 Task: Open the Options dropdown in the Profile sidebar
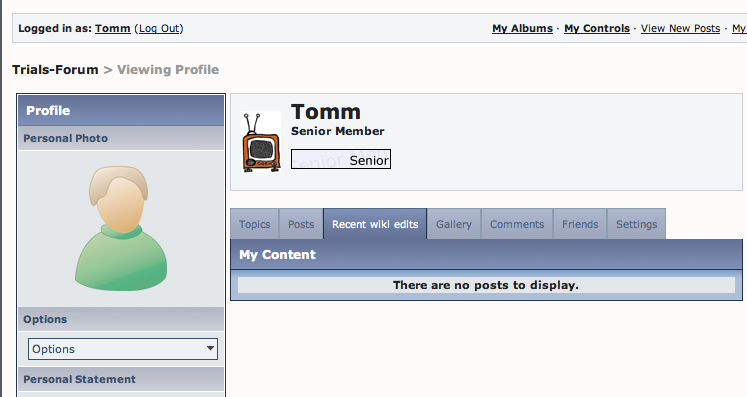pos(122,349)
